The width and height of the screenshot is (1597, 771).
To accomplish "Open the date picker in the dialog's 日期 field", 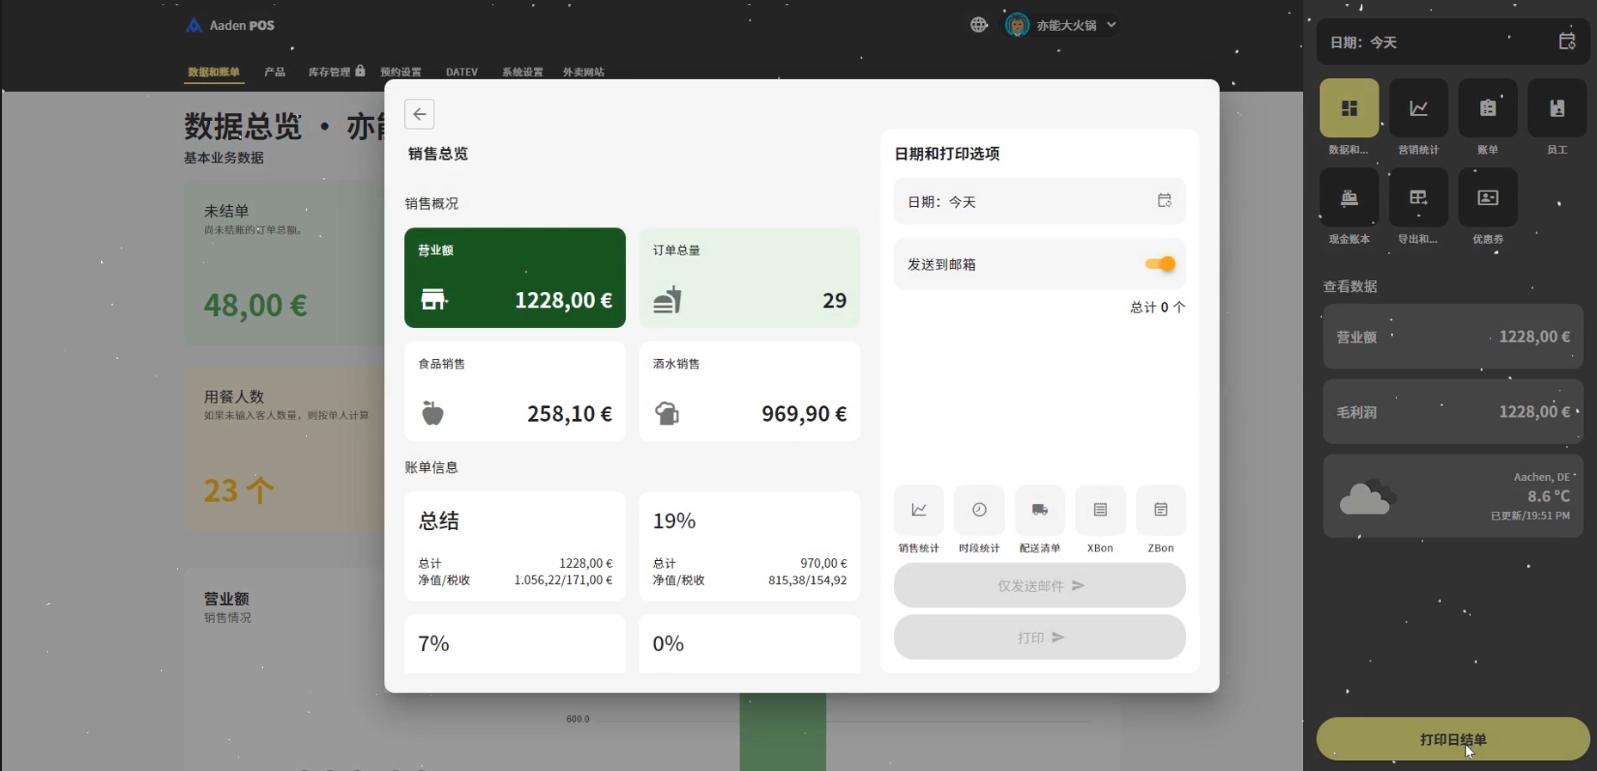I will click(x=1164, y=201).
